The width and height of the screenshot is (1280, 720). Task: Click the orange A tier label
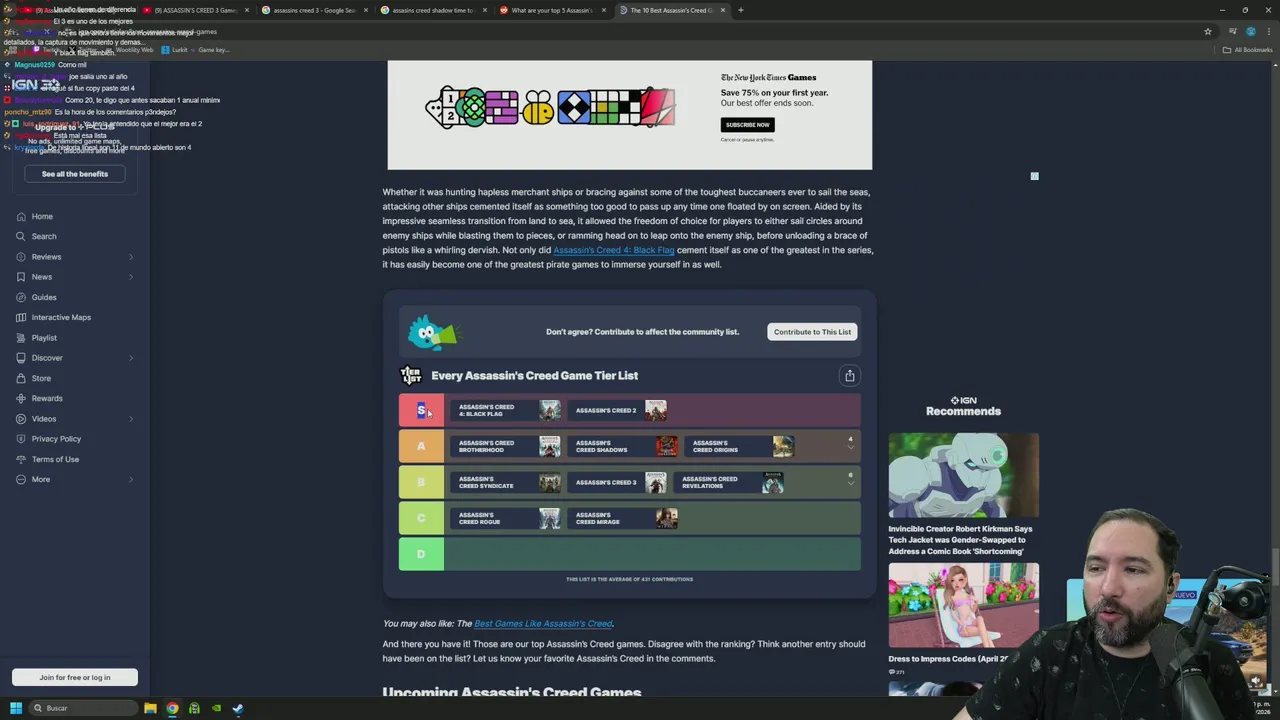[x=421, y=446]
